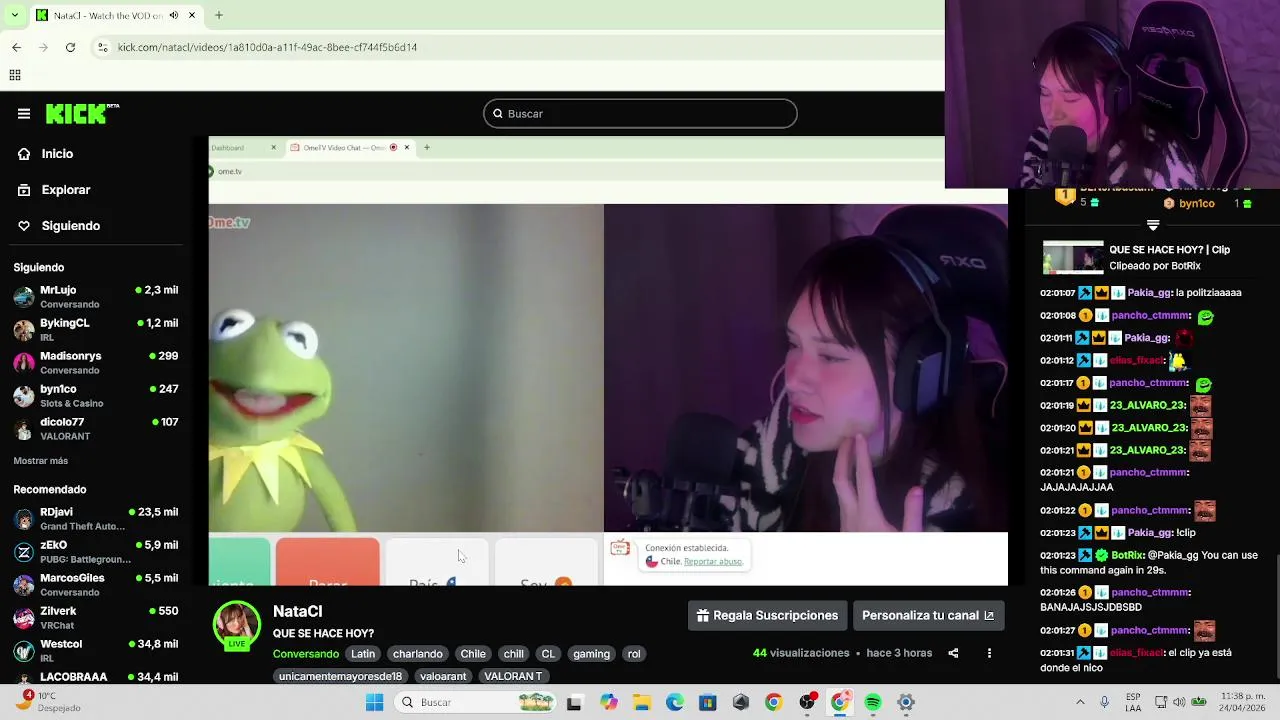The width and height of the screenshot is (1280, 720).
Task: Open Madisonrys's followed channel
Action: [96, 363]
